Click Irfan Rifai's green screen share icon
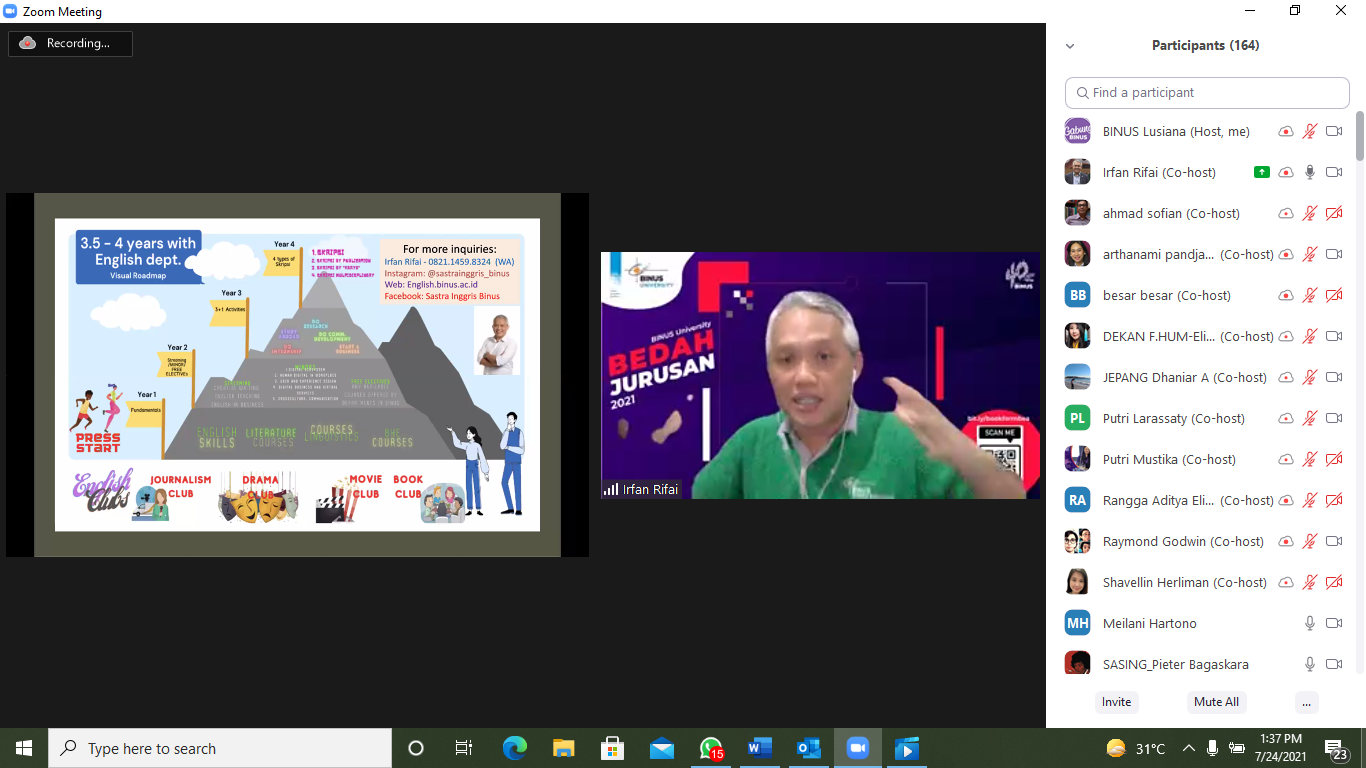The width and height of the screenshot is (1366, 768). [1262, 172]
